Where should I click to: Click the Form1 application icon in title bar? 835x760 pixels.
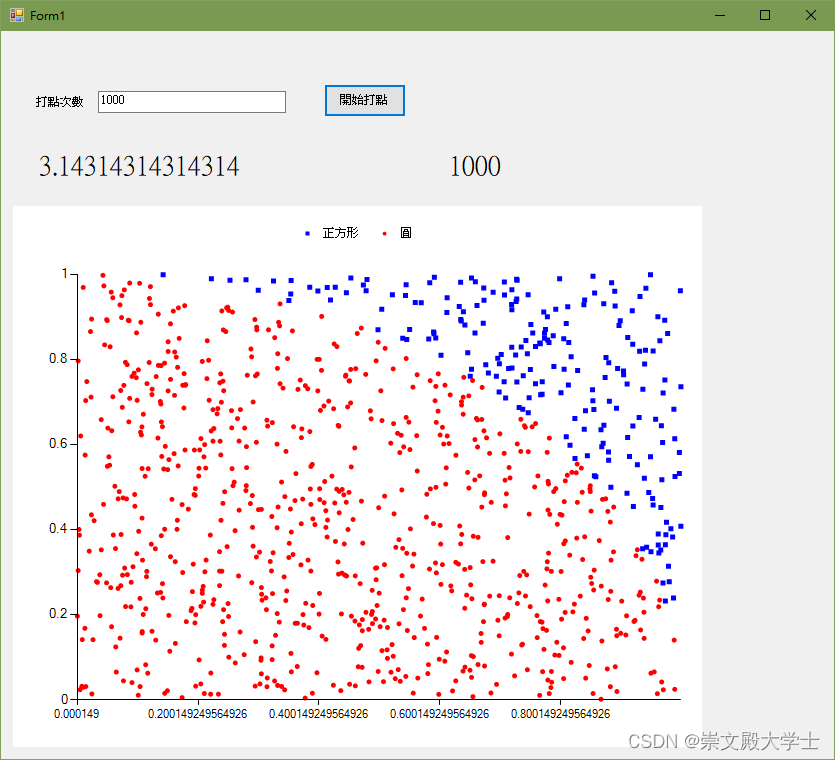(x=17, y=15)
